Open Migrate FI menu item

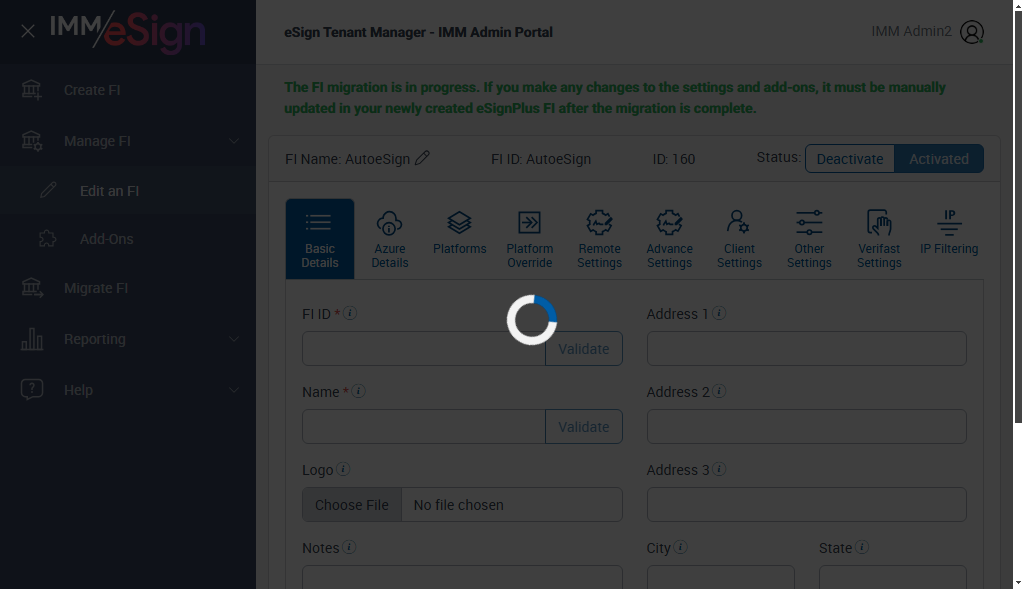pos(128,288)
